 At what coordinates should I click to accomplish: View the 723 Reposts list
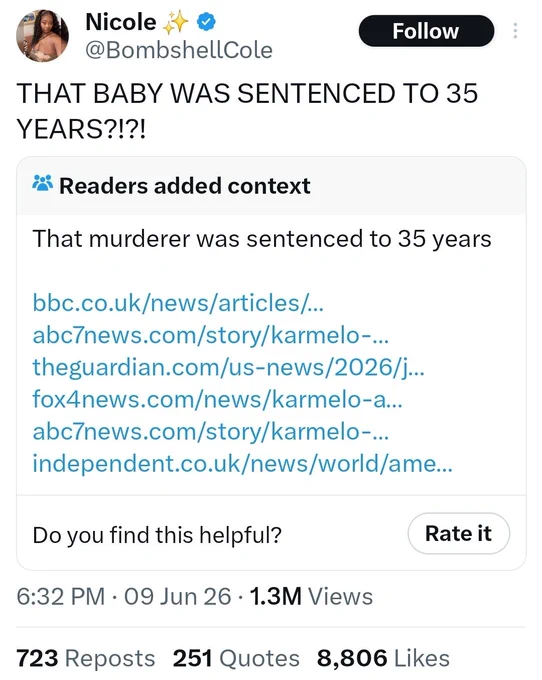85,658
